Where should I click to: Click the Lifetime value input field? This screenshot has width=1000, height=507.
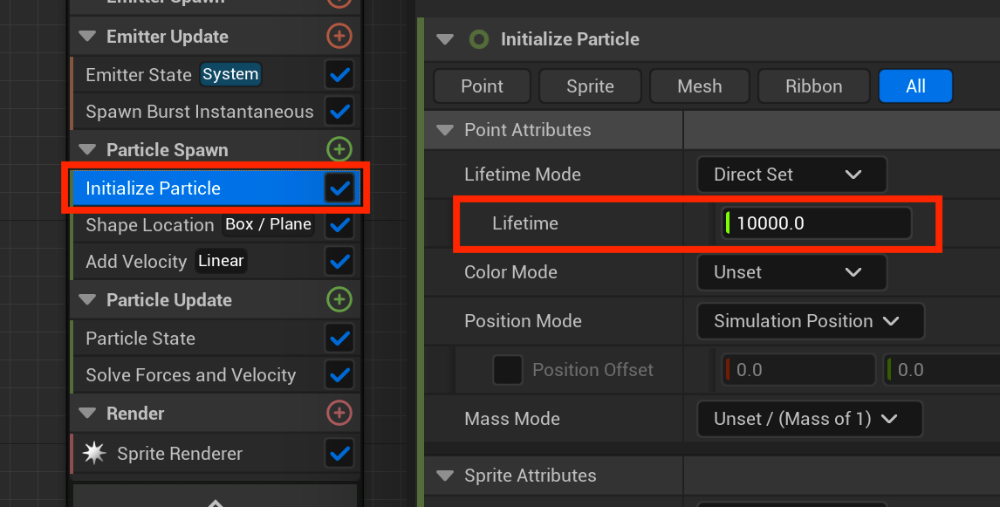(816, 223)
